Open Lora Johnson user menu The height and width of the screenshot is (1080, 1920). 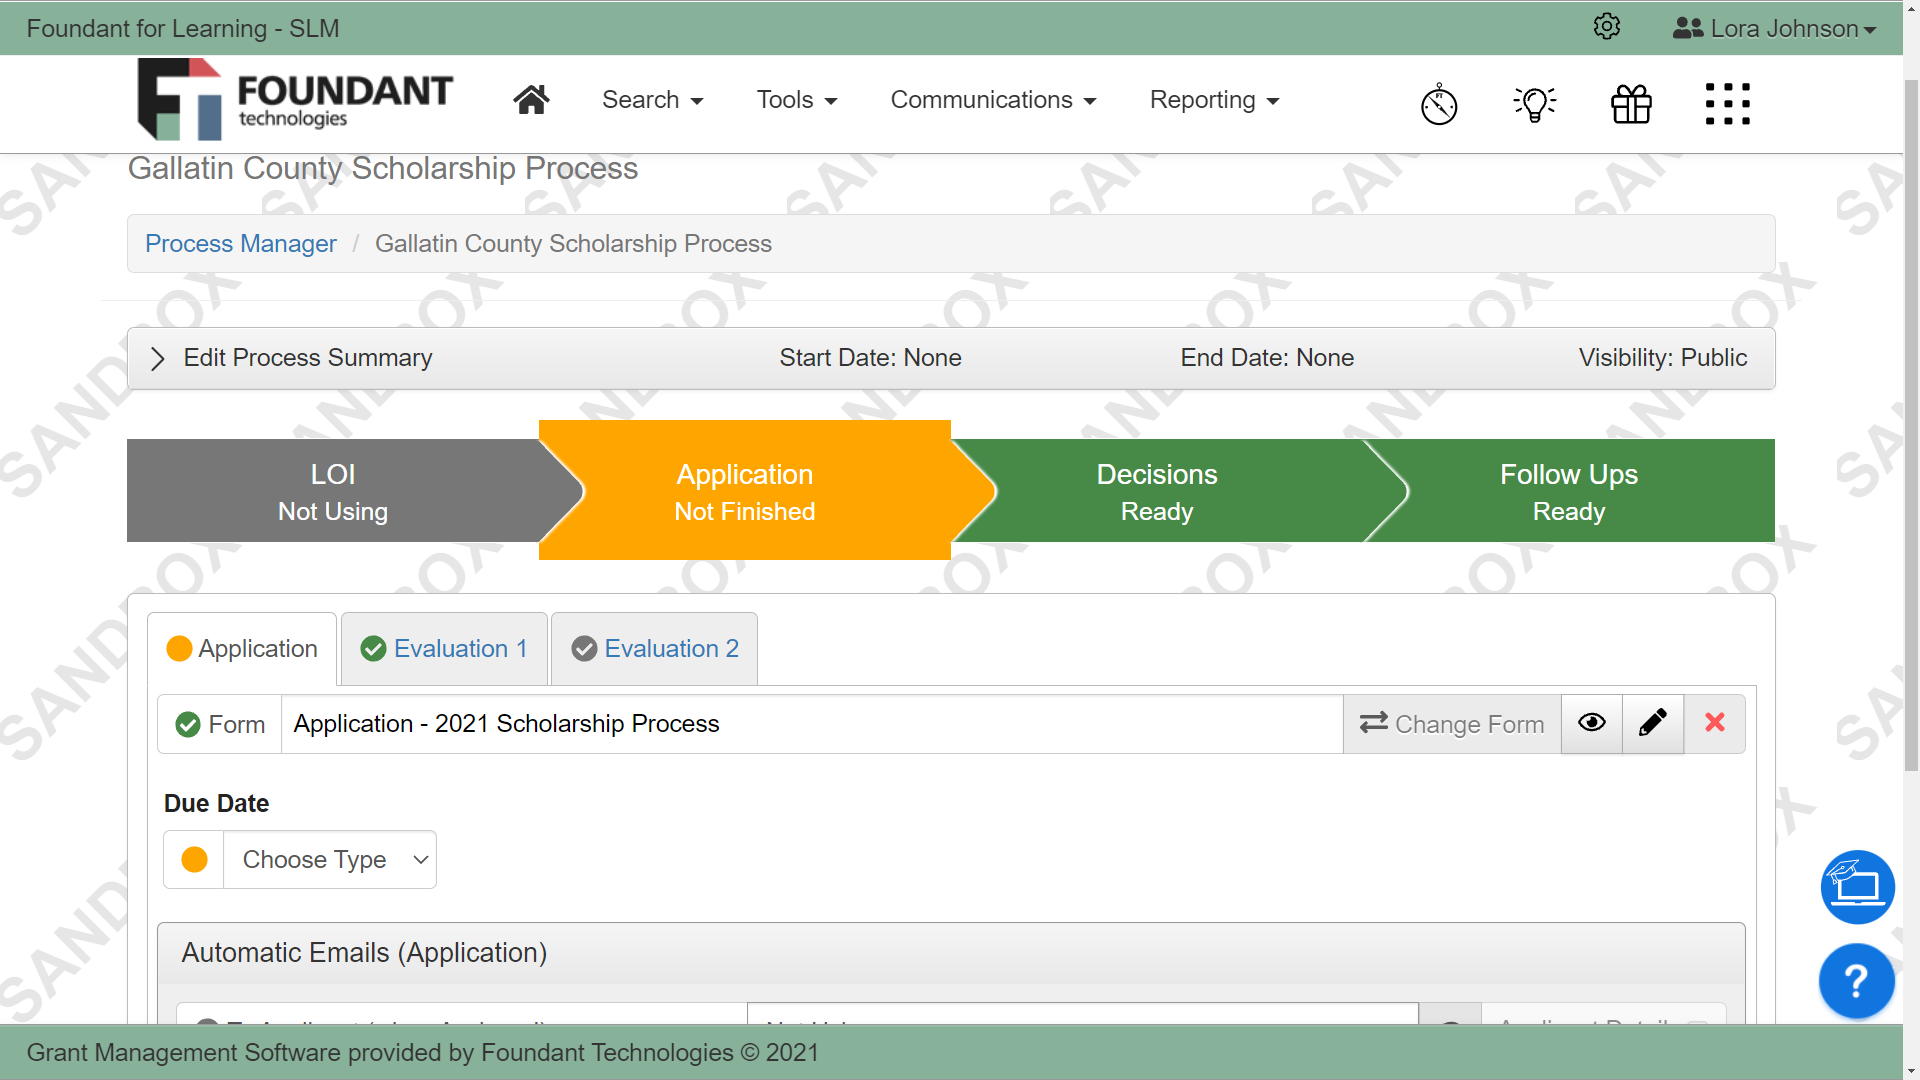[1774, 28]
